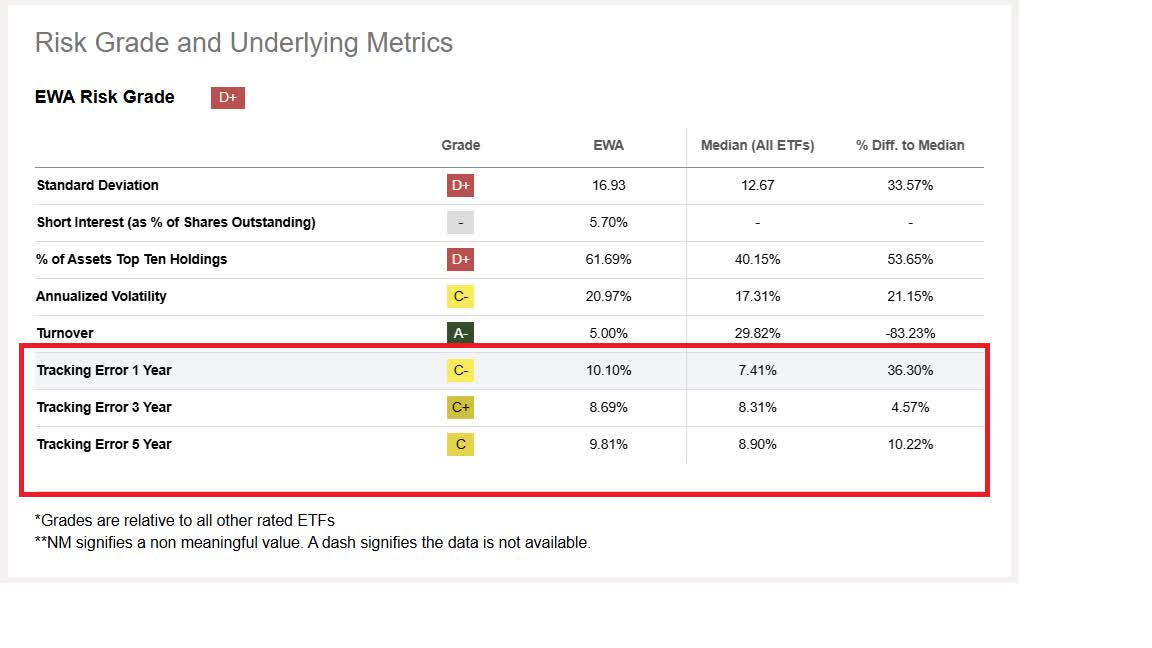This screenshot has width=1152, height=648.
Task: Select the green A- Turnover grade badge
Action: (x=460, y=333)
